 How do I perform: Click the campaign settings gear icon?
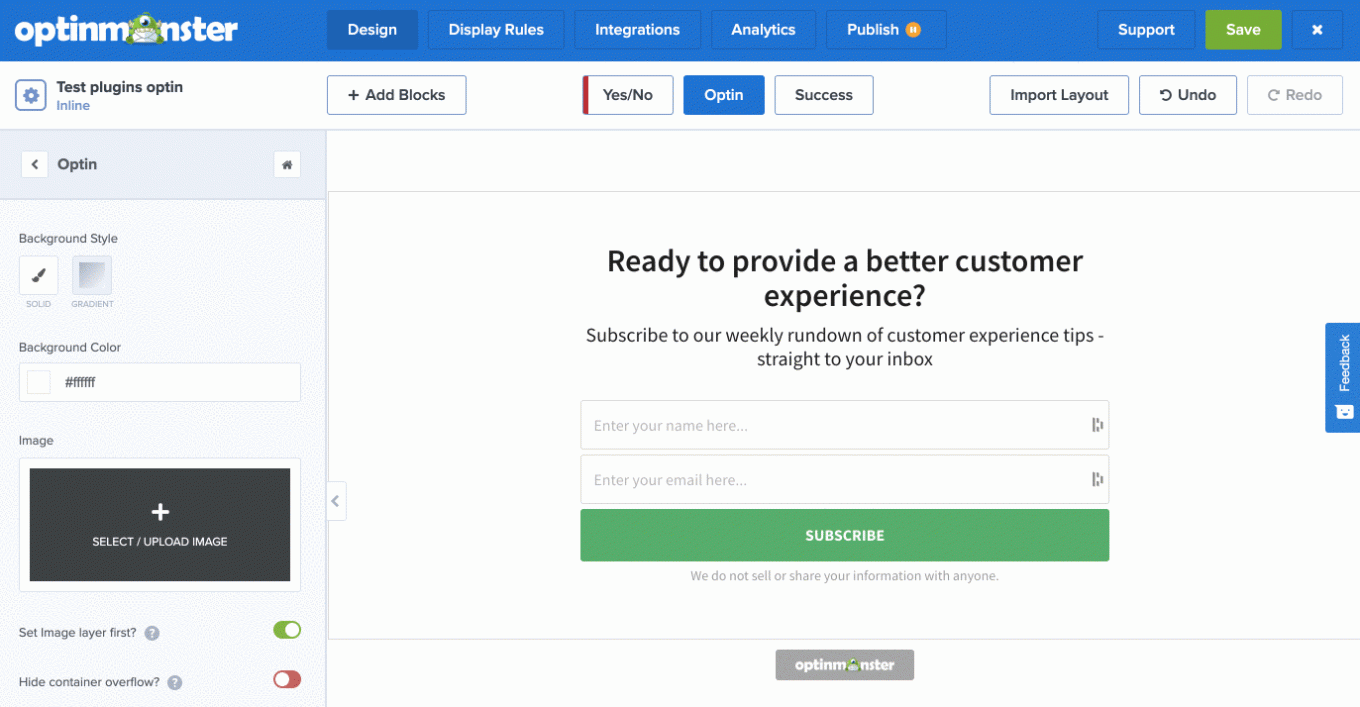click(31, 96)
